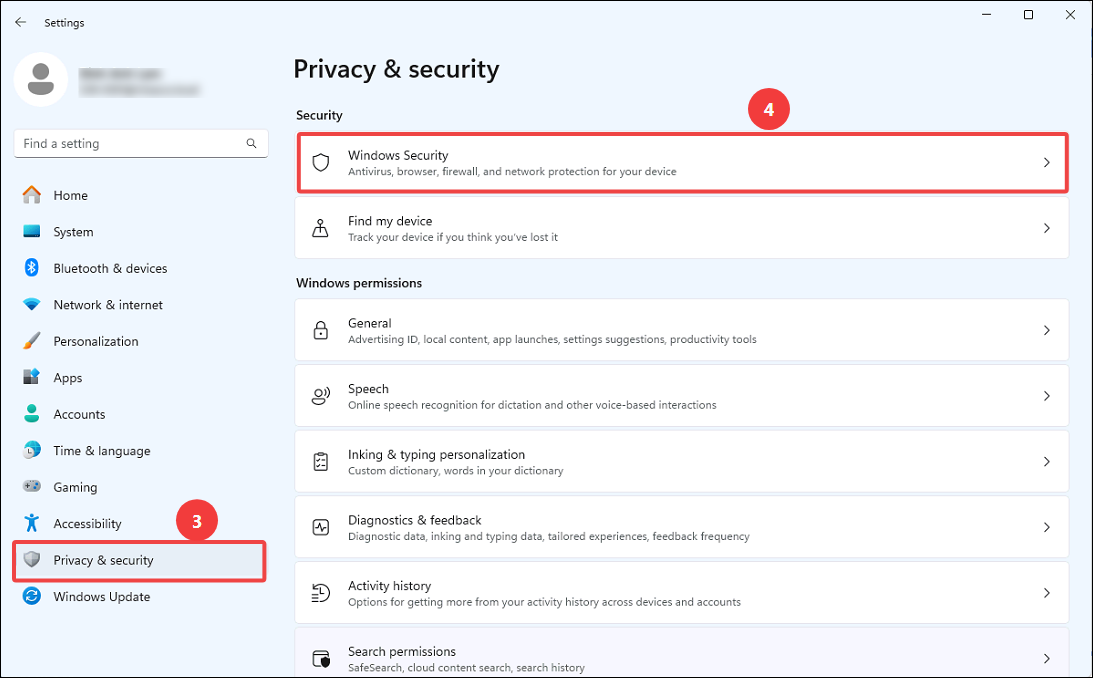Click the Find my device locator icon
Screen dimensions: 1093x678
pos(321,228)
